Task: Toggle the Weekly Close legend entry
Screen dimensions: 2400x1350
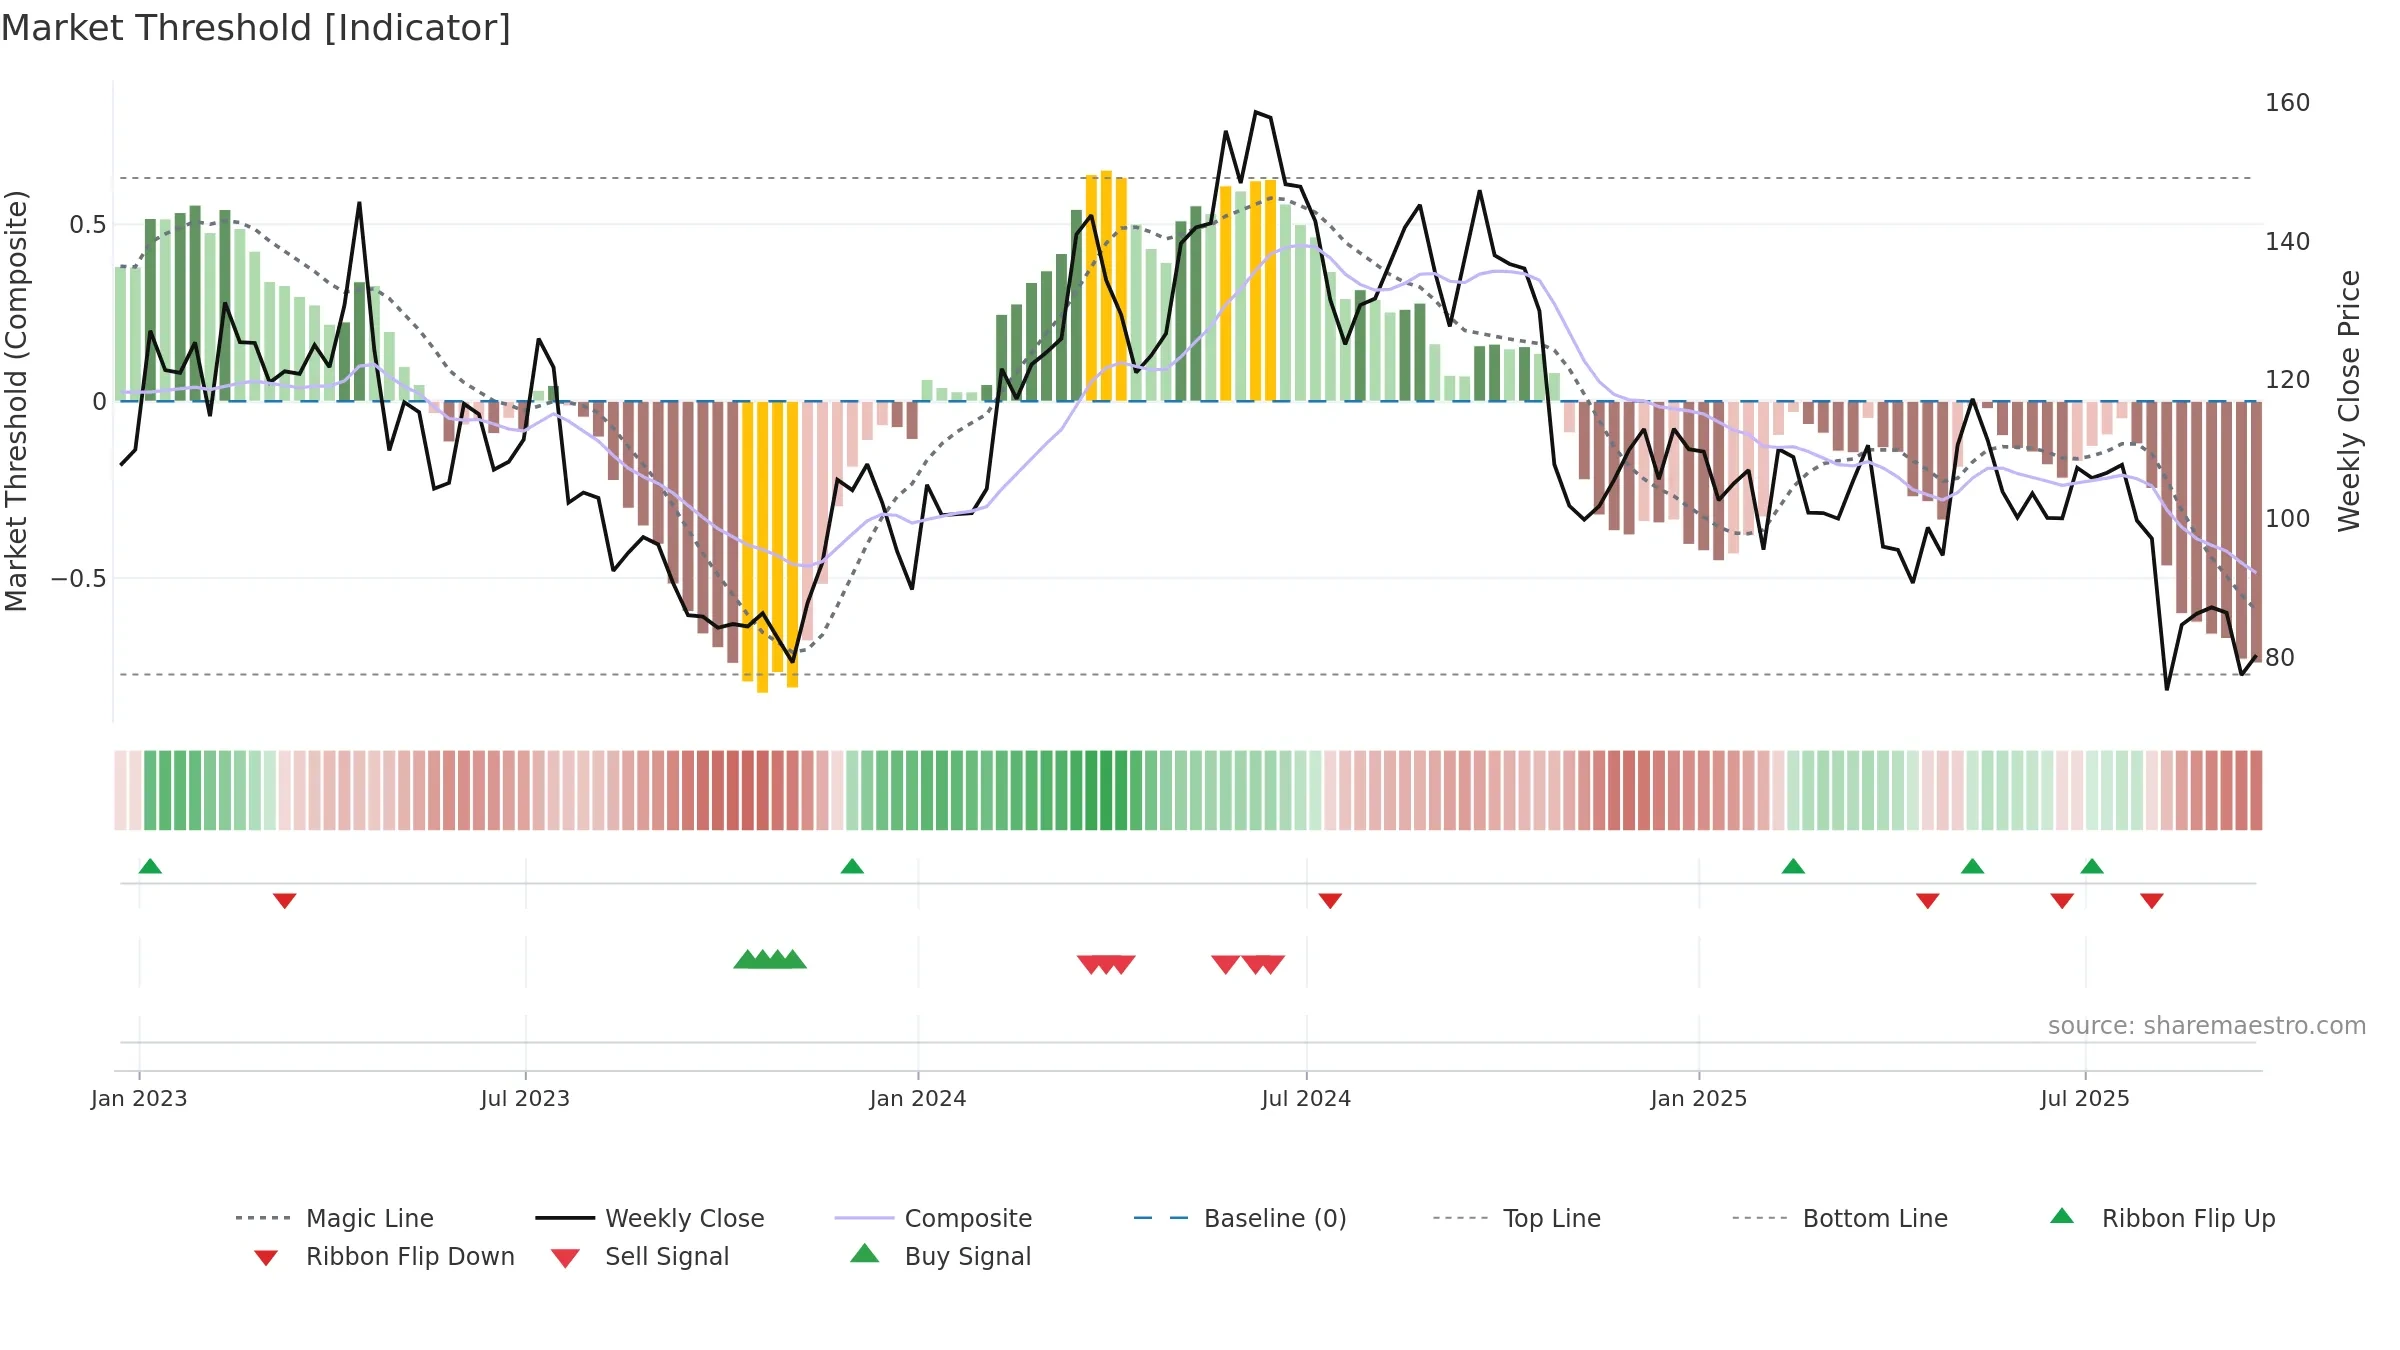Action: point(650,1218)
